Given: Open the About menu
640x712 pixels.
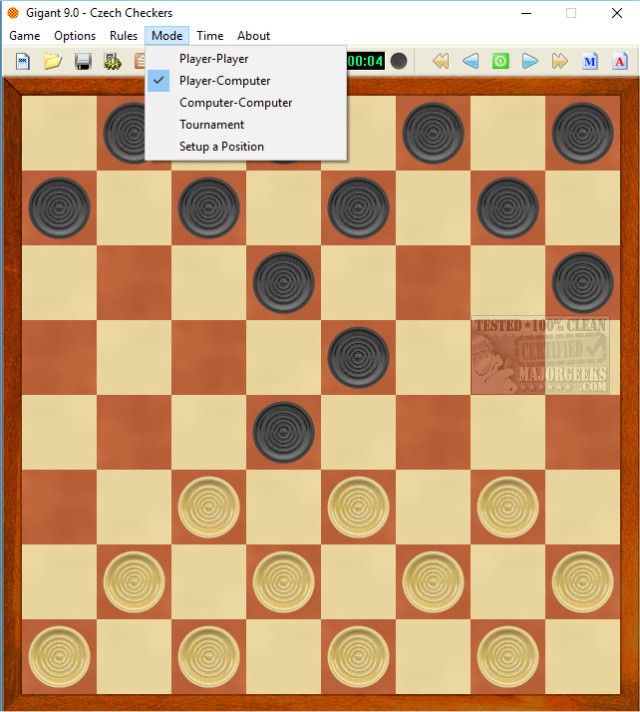Looking at the screenshot, I should pos(253,35).
